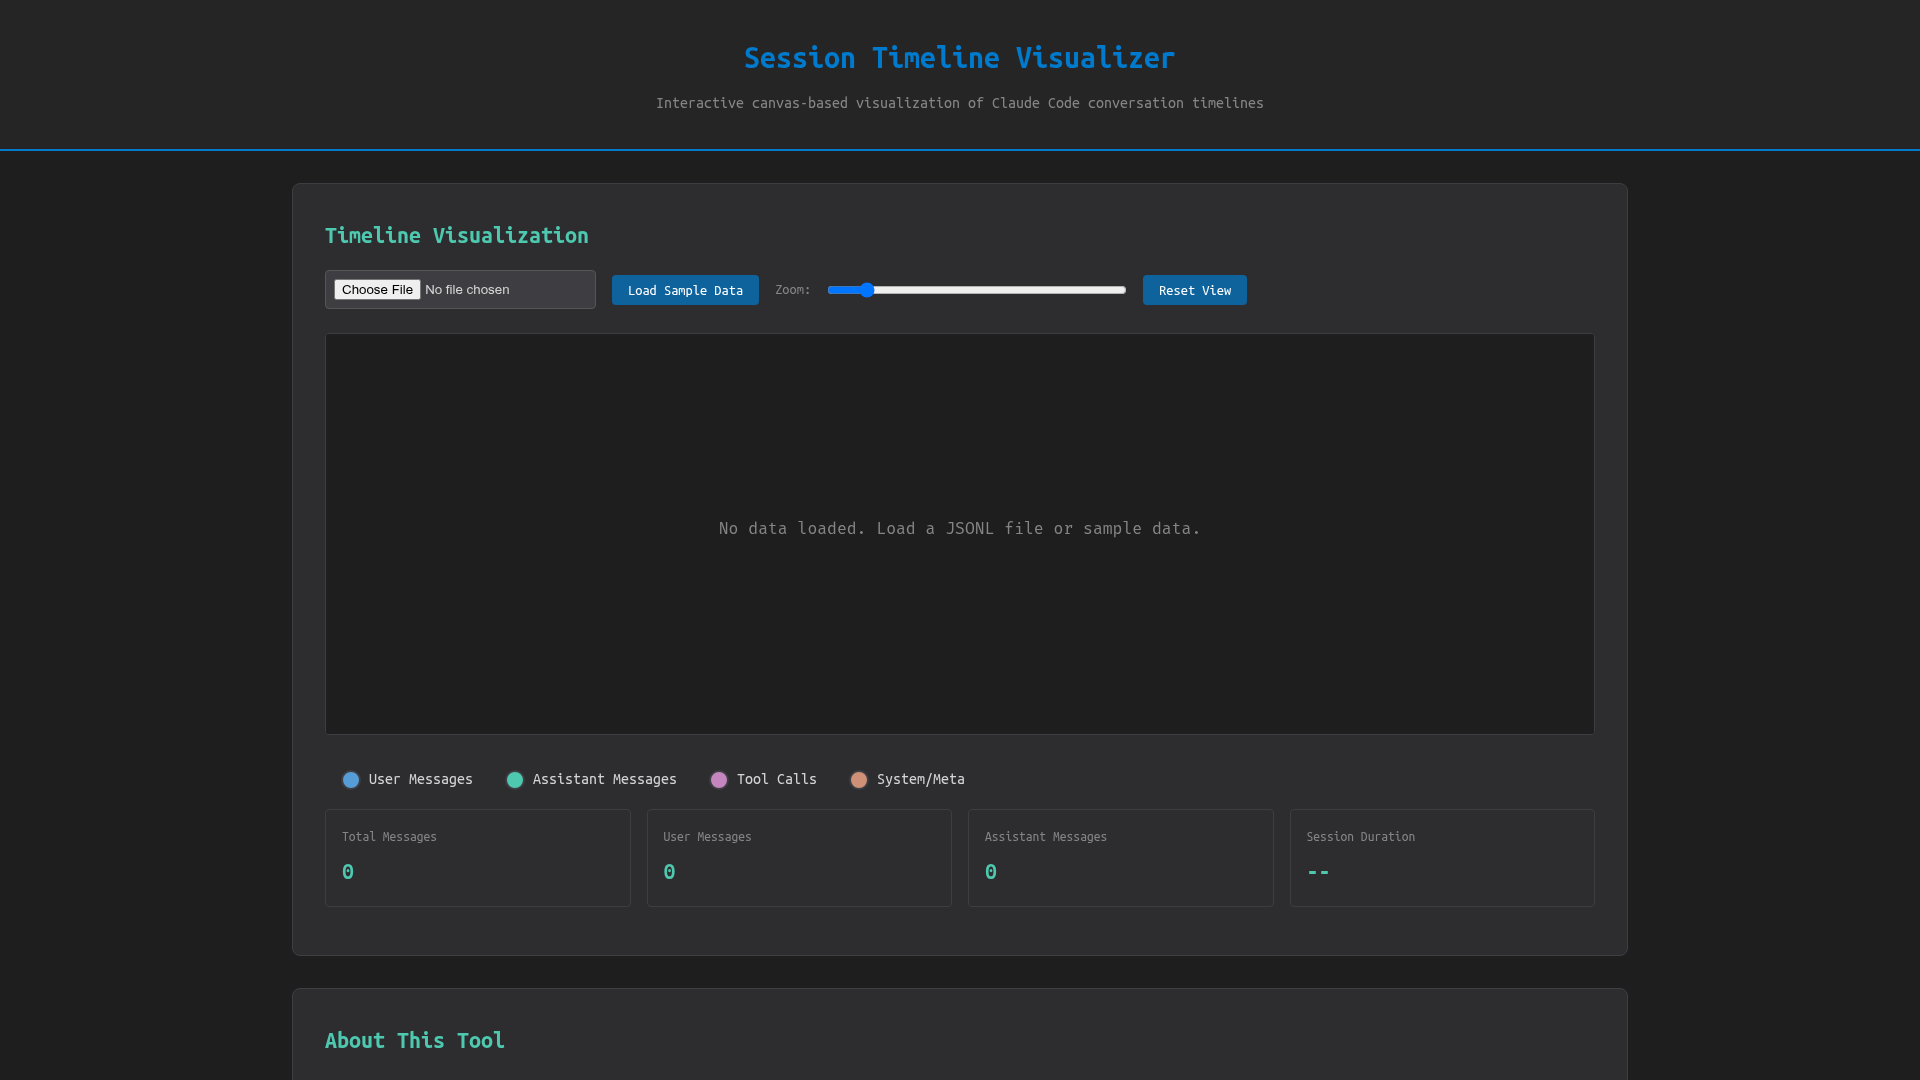This screenshot has width=1920, height=1080.
Task: Click the Total Messages stat card
Action: [477, 858]
